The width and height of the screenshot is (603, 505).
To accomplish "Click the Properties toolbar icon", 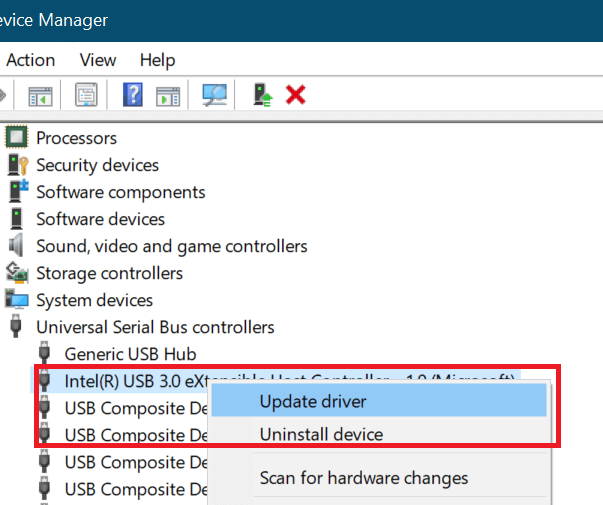I will tap(86, 94).
